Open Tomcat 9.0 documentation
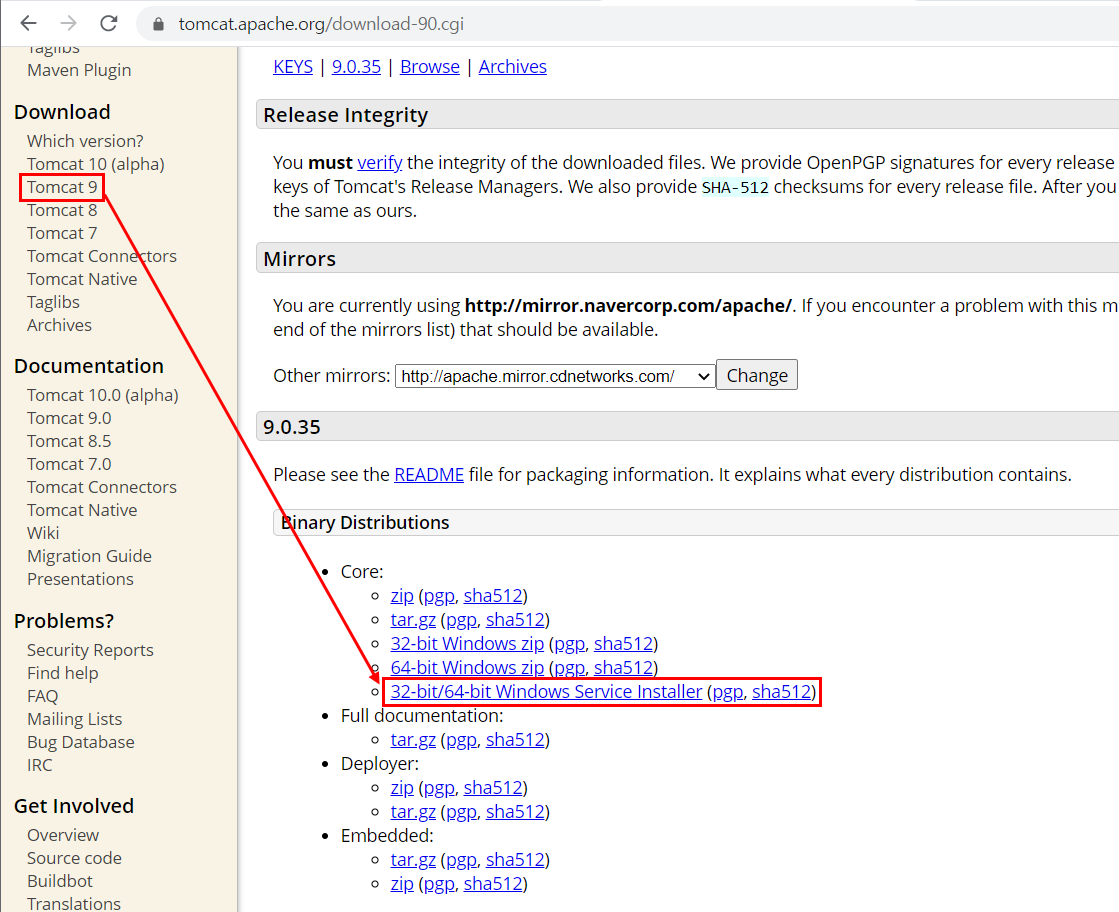This screenshot has height=912, width=1119. [x=69, y=418]
